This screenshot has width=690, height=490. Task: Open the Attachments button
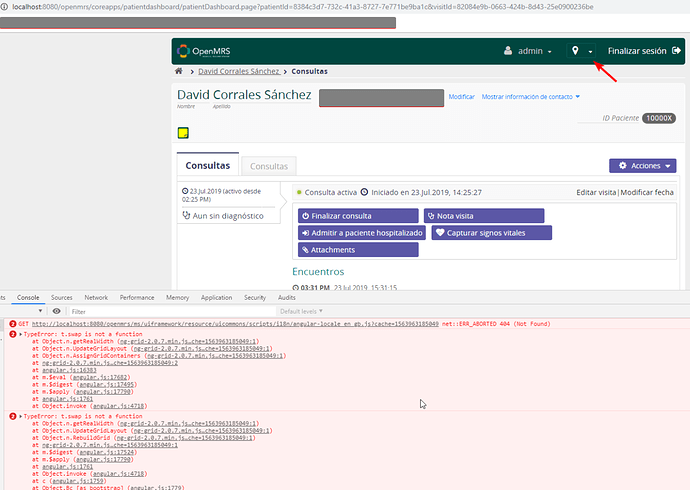tap(358, 250)
